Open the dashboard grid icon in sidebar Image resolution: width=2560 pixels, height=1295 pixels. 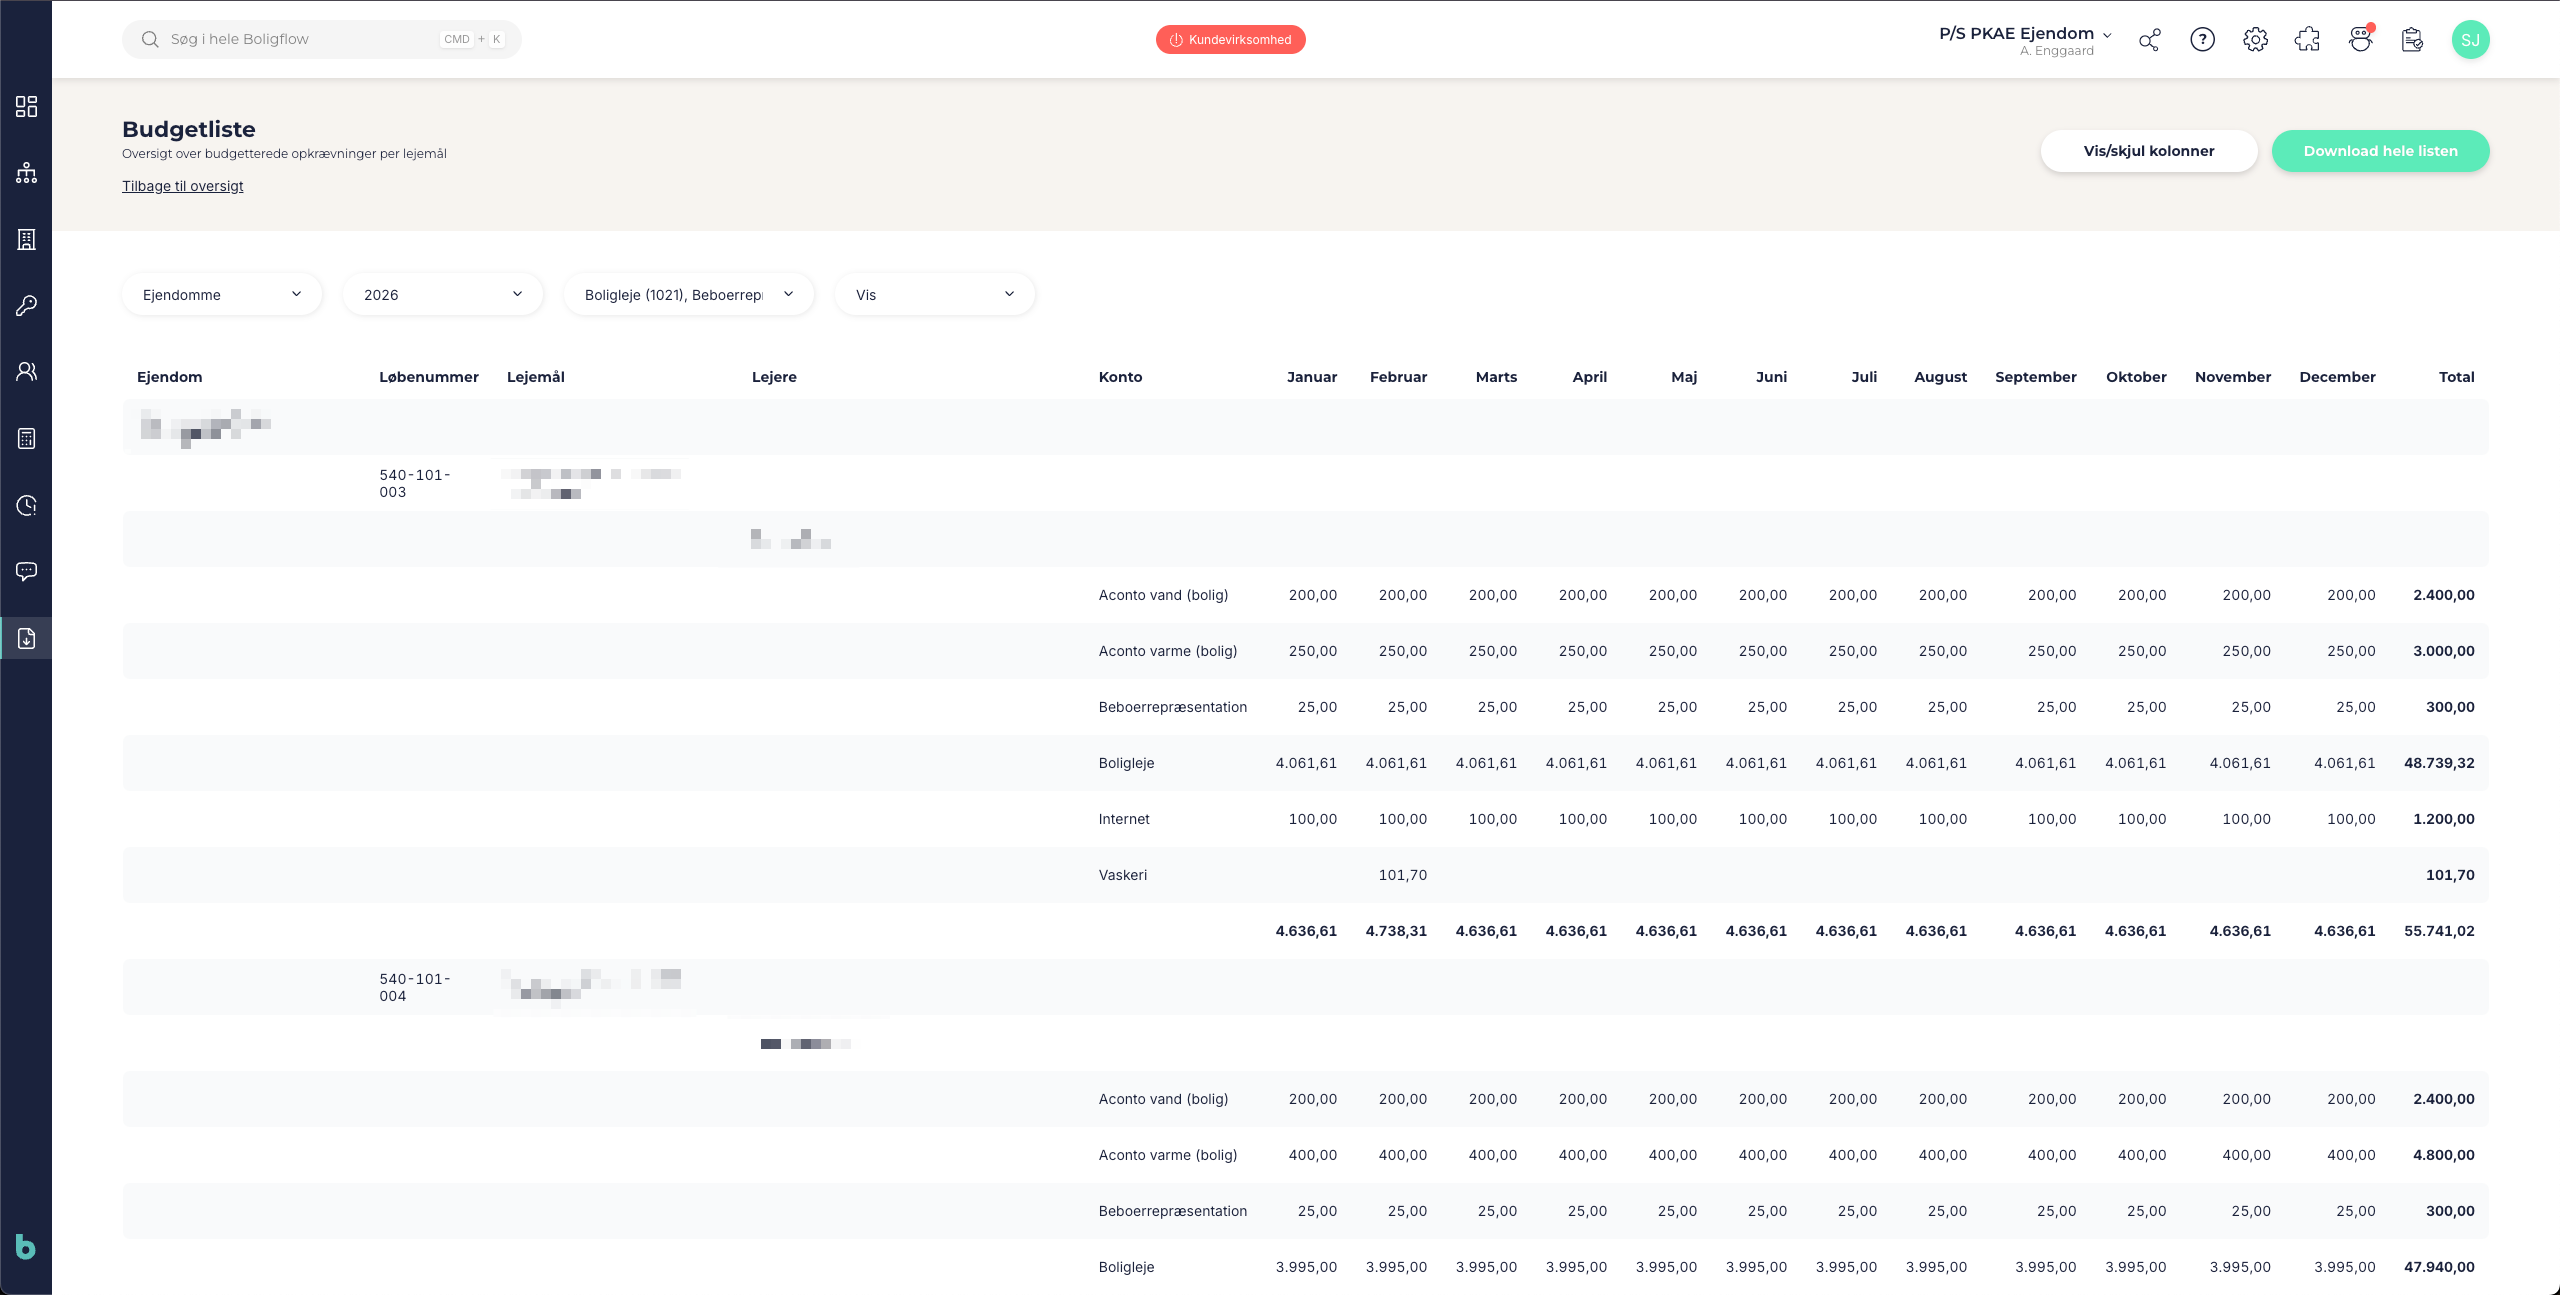(27, 107)
